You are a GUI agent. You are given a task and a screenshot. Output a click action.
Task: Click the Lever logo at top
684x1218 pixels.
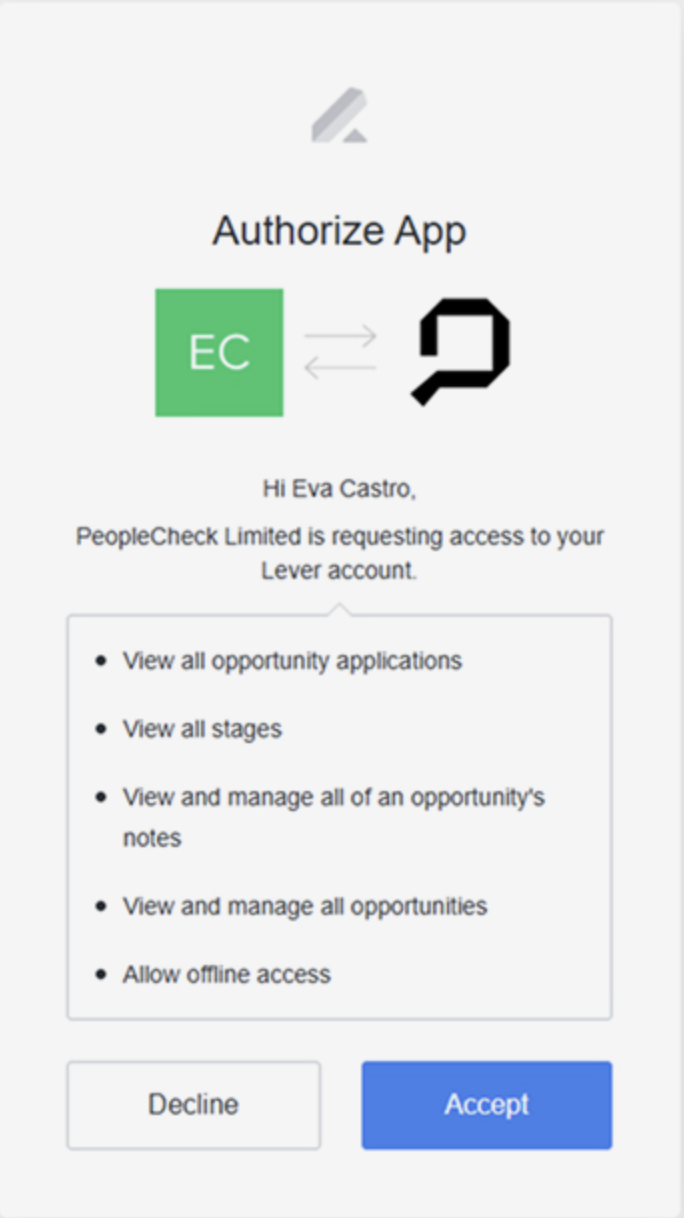coord(340,115)
